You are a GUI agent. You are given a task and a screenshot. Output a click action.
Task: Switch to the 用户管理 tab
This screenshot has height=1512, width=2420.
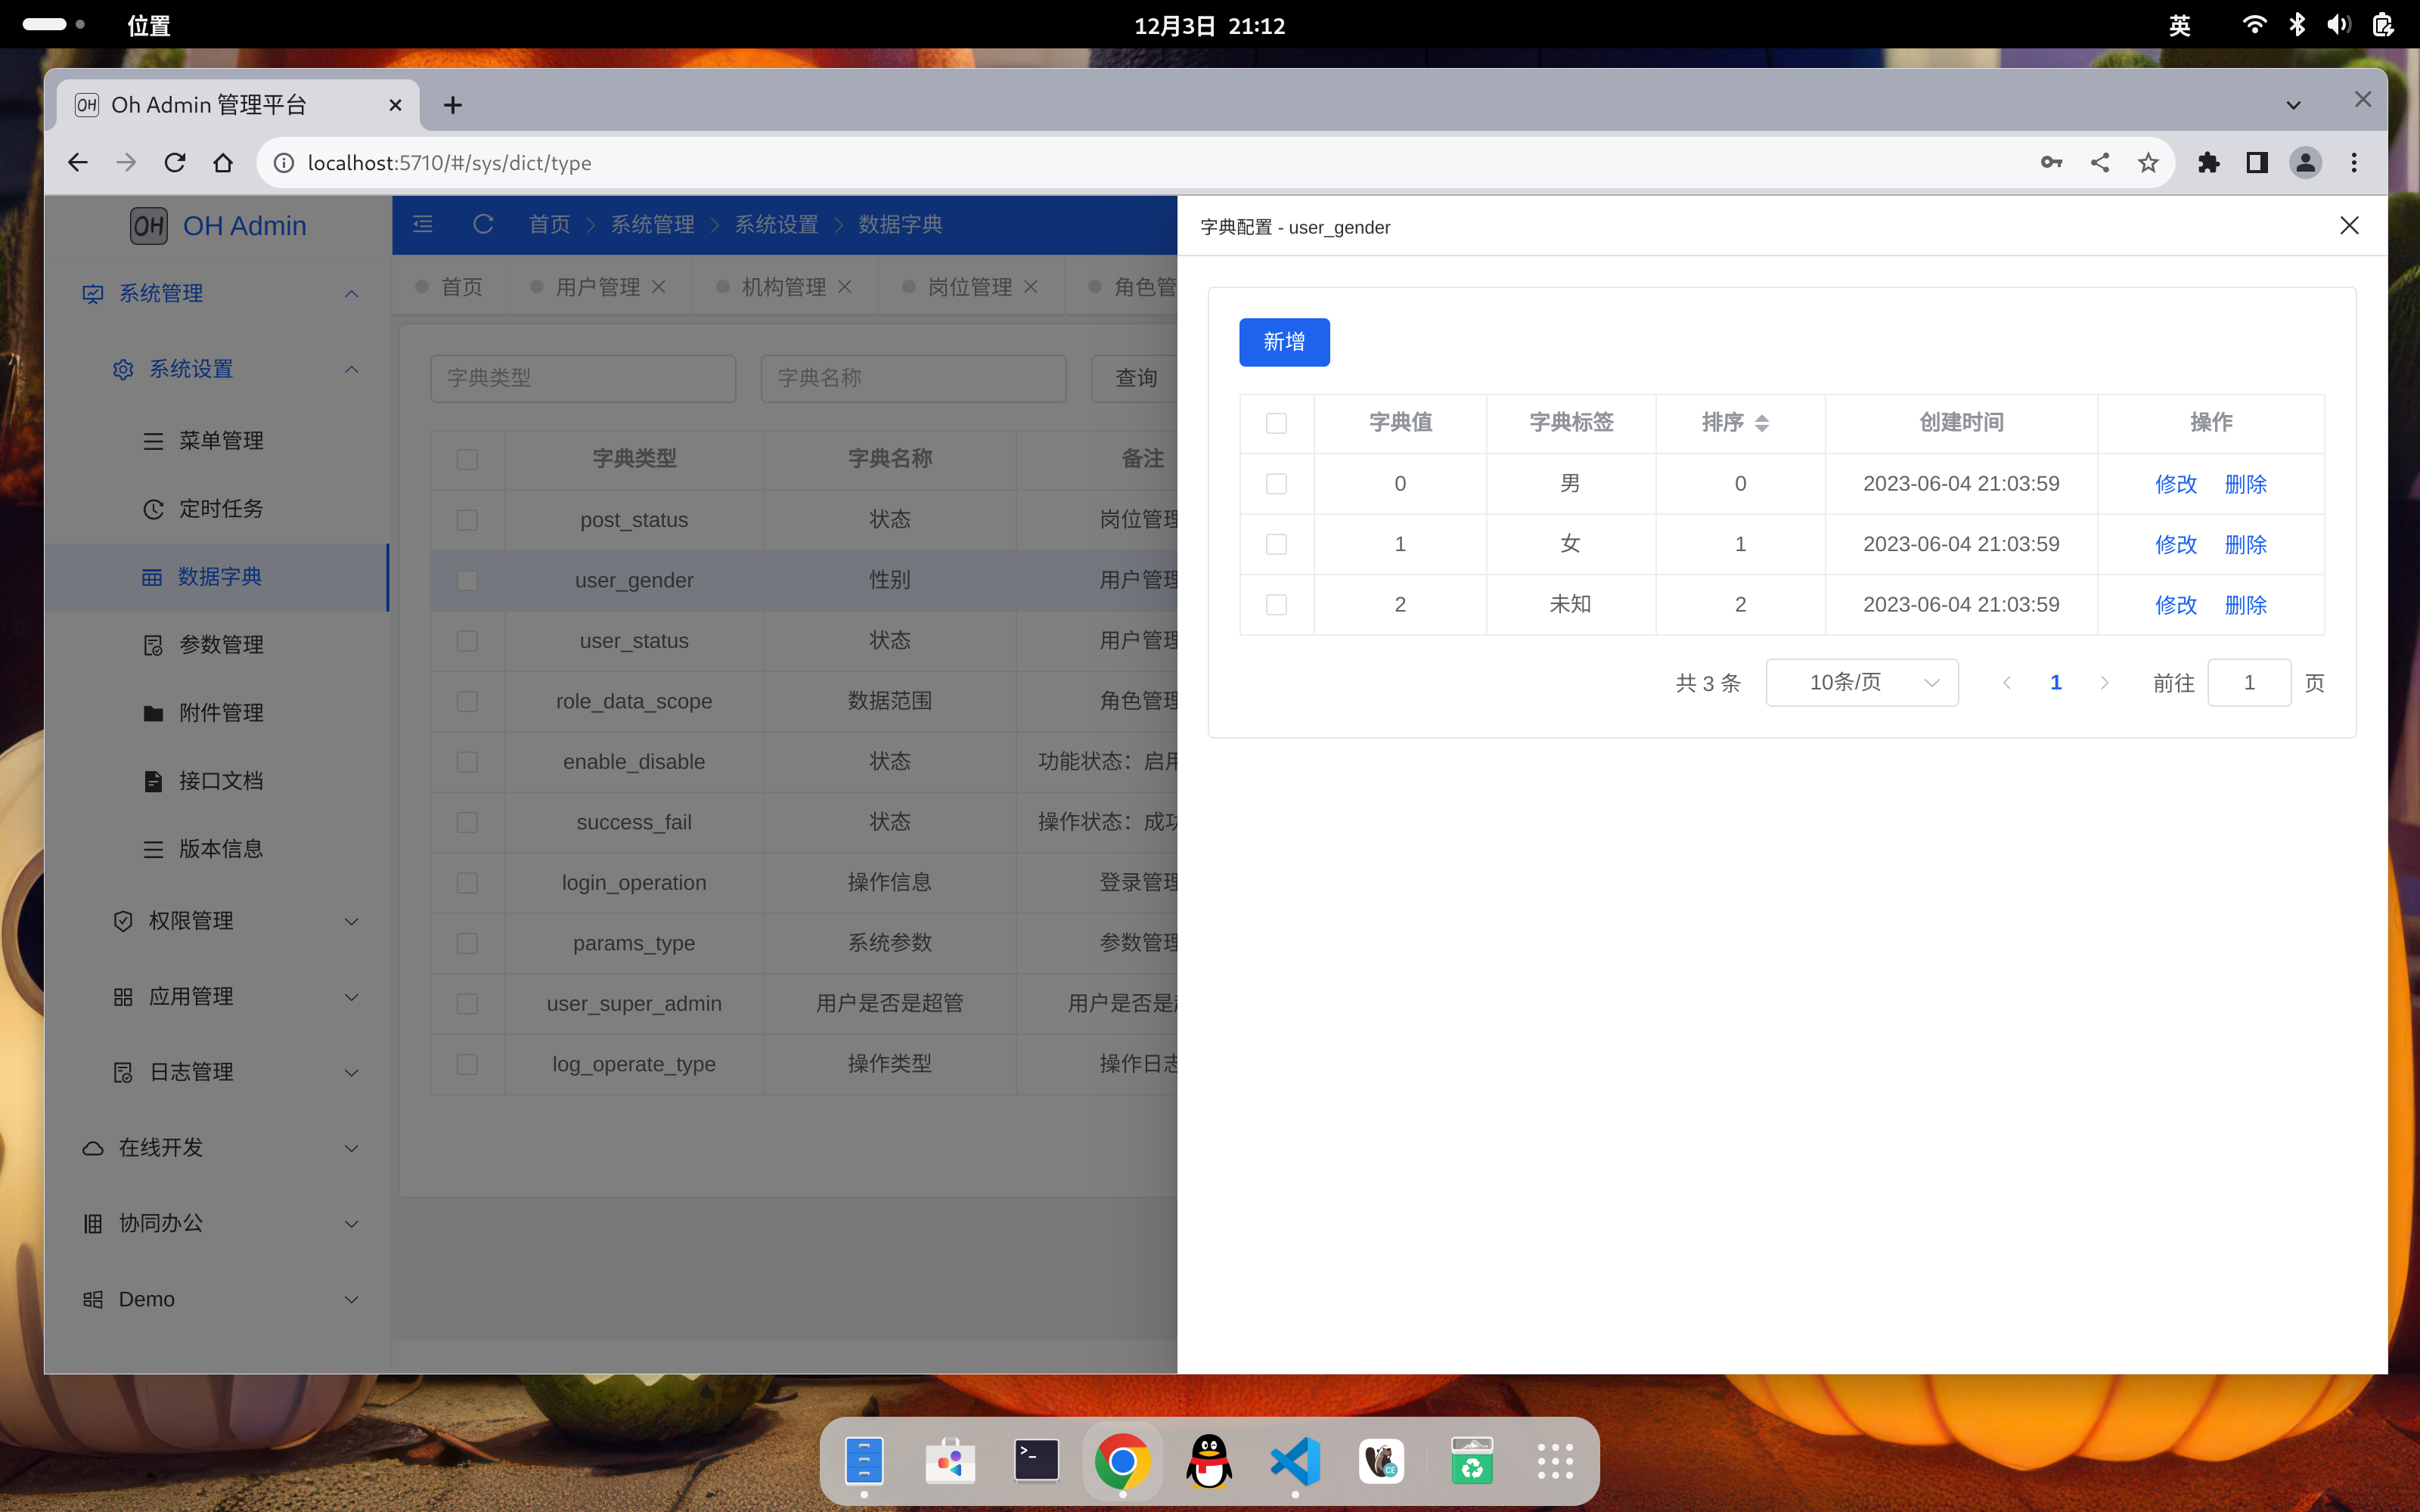pos(597,287)
